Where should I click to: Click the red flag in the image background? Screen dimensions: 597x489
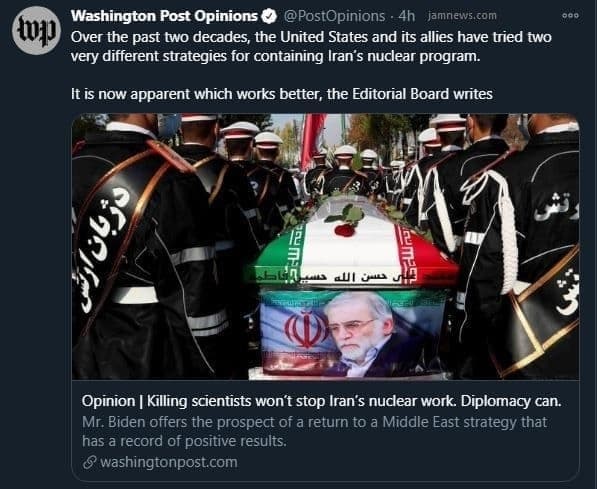[x=312, y=140]
